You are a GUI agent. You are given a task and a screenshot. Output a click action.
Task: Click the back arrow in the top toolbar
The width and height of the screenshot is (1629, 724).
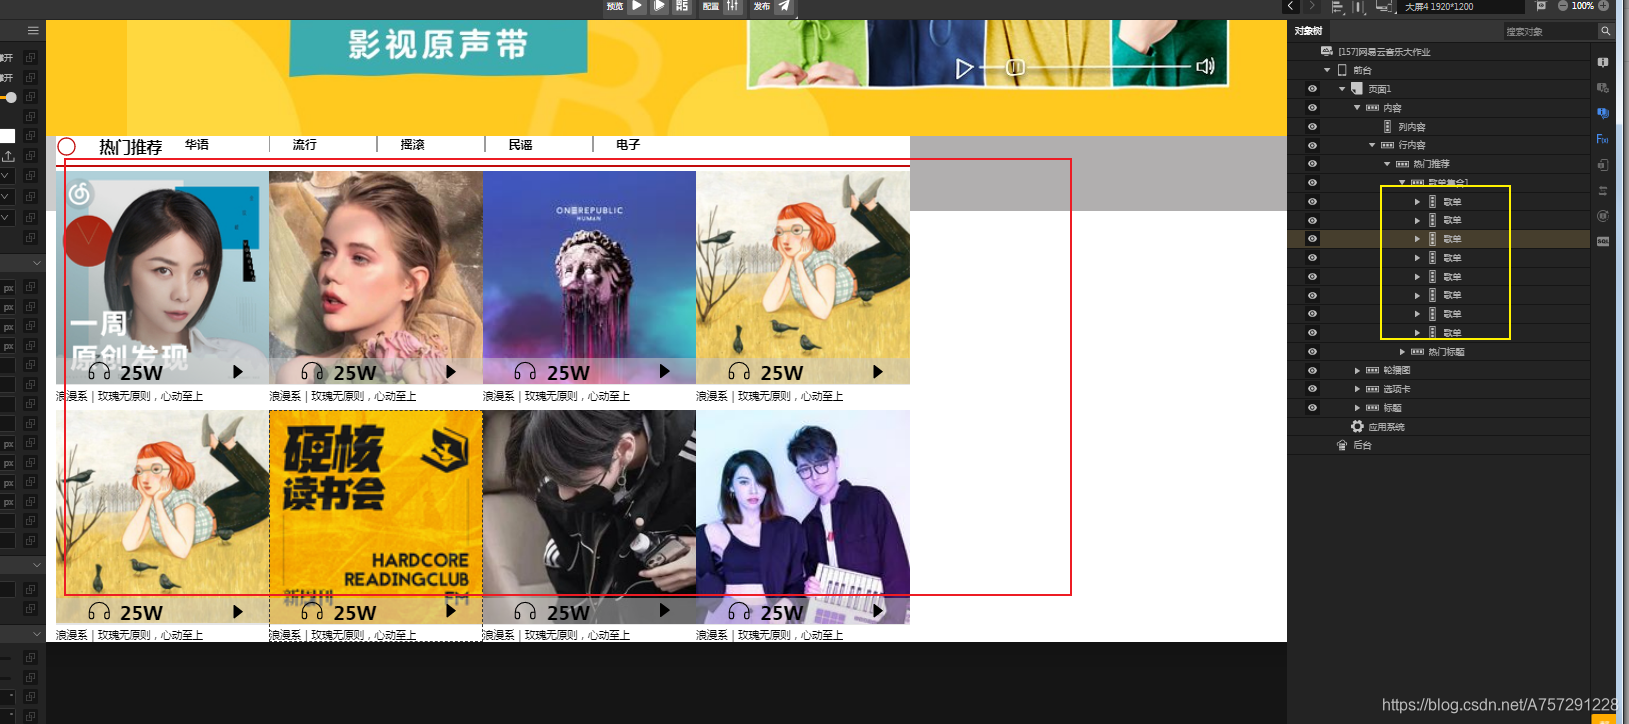(1291, 6)
